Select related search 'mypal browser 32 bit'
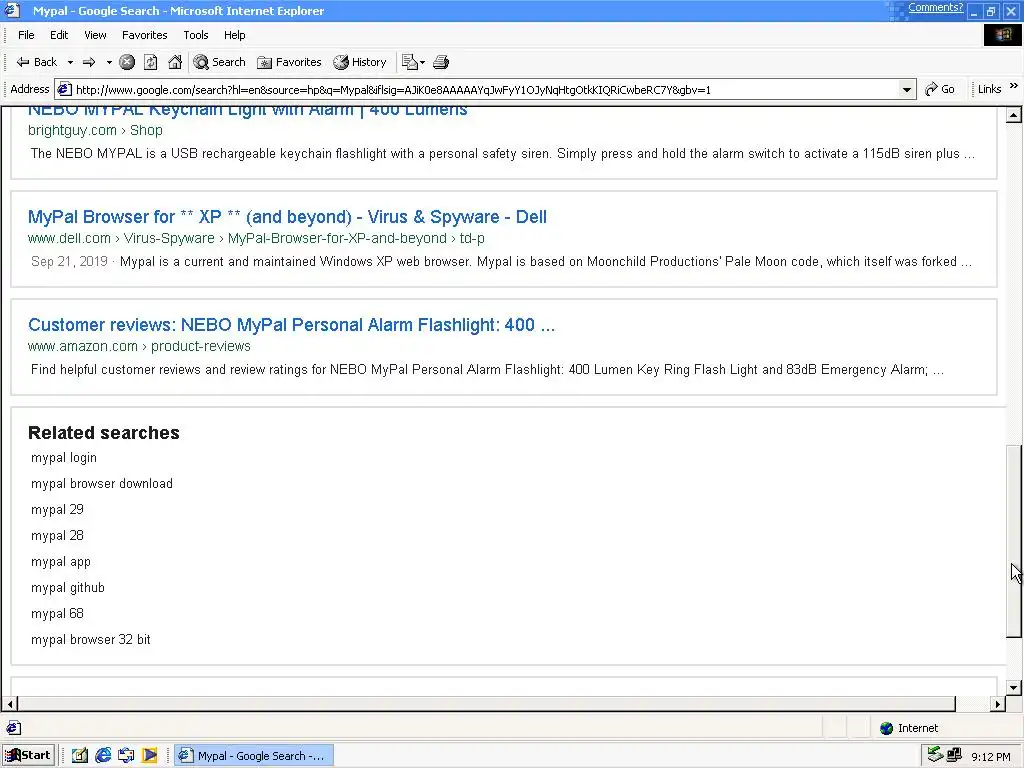The image size is (1024, 768). (x=91, y=640)
